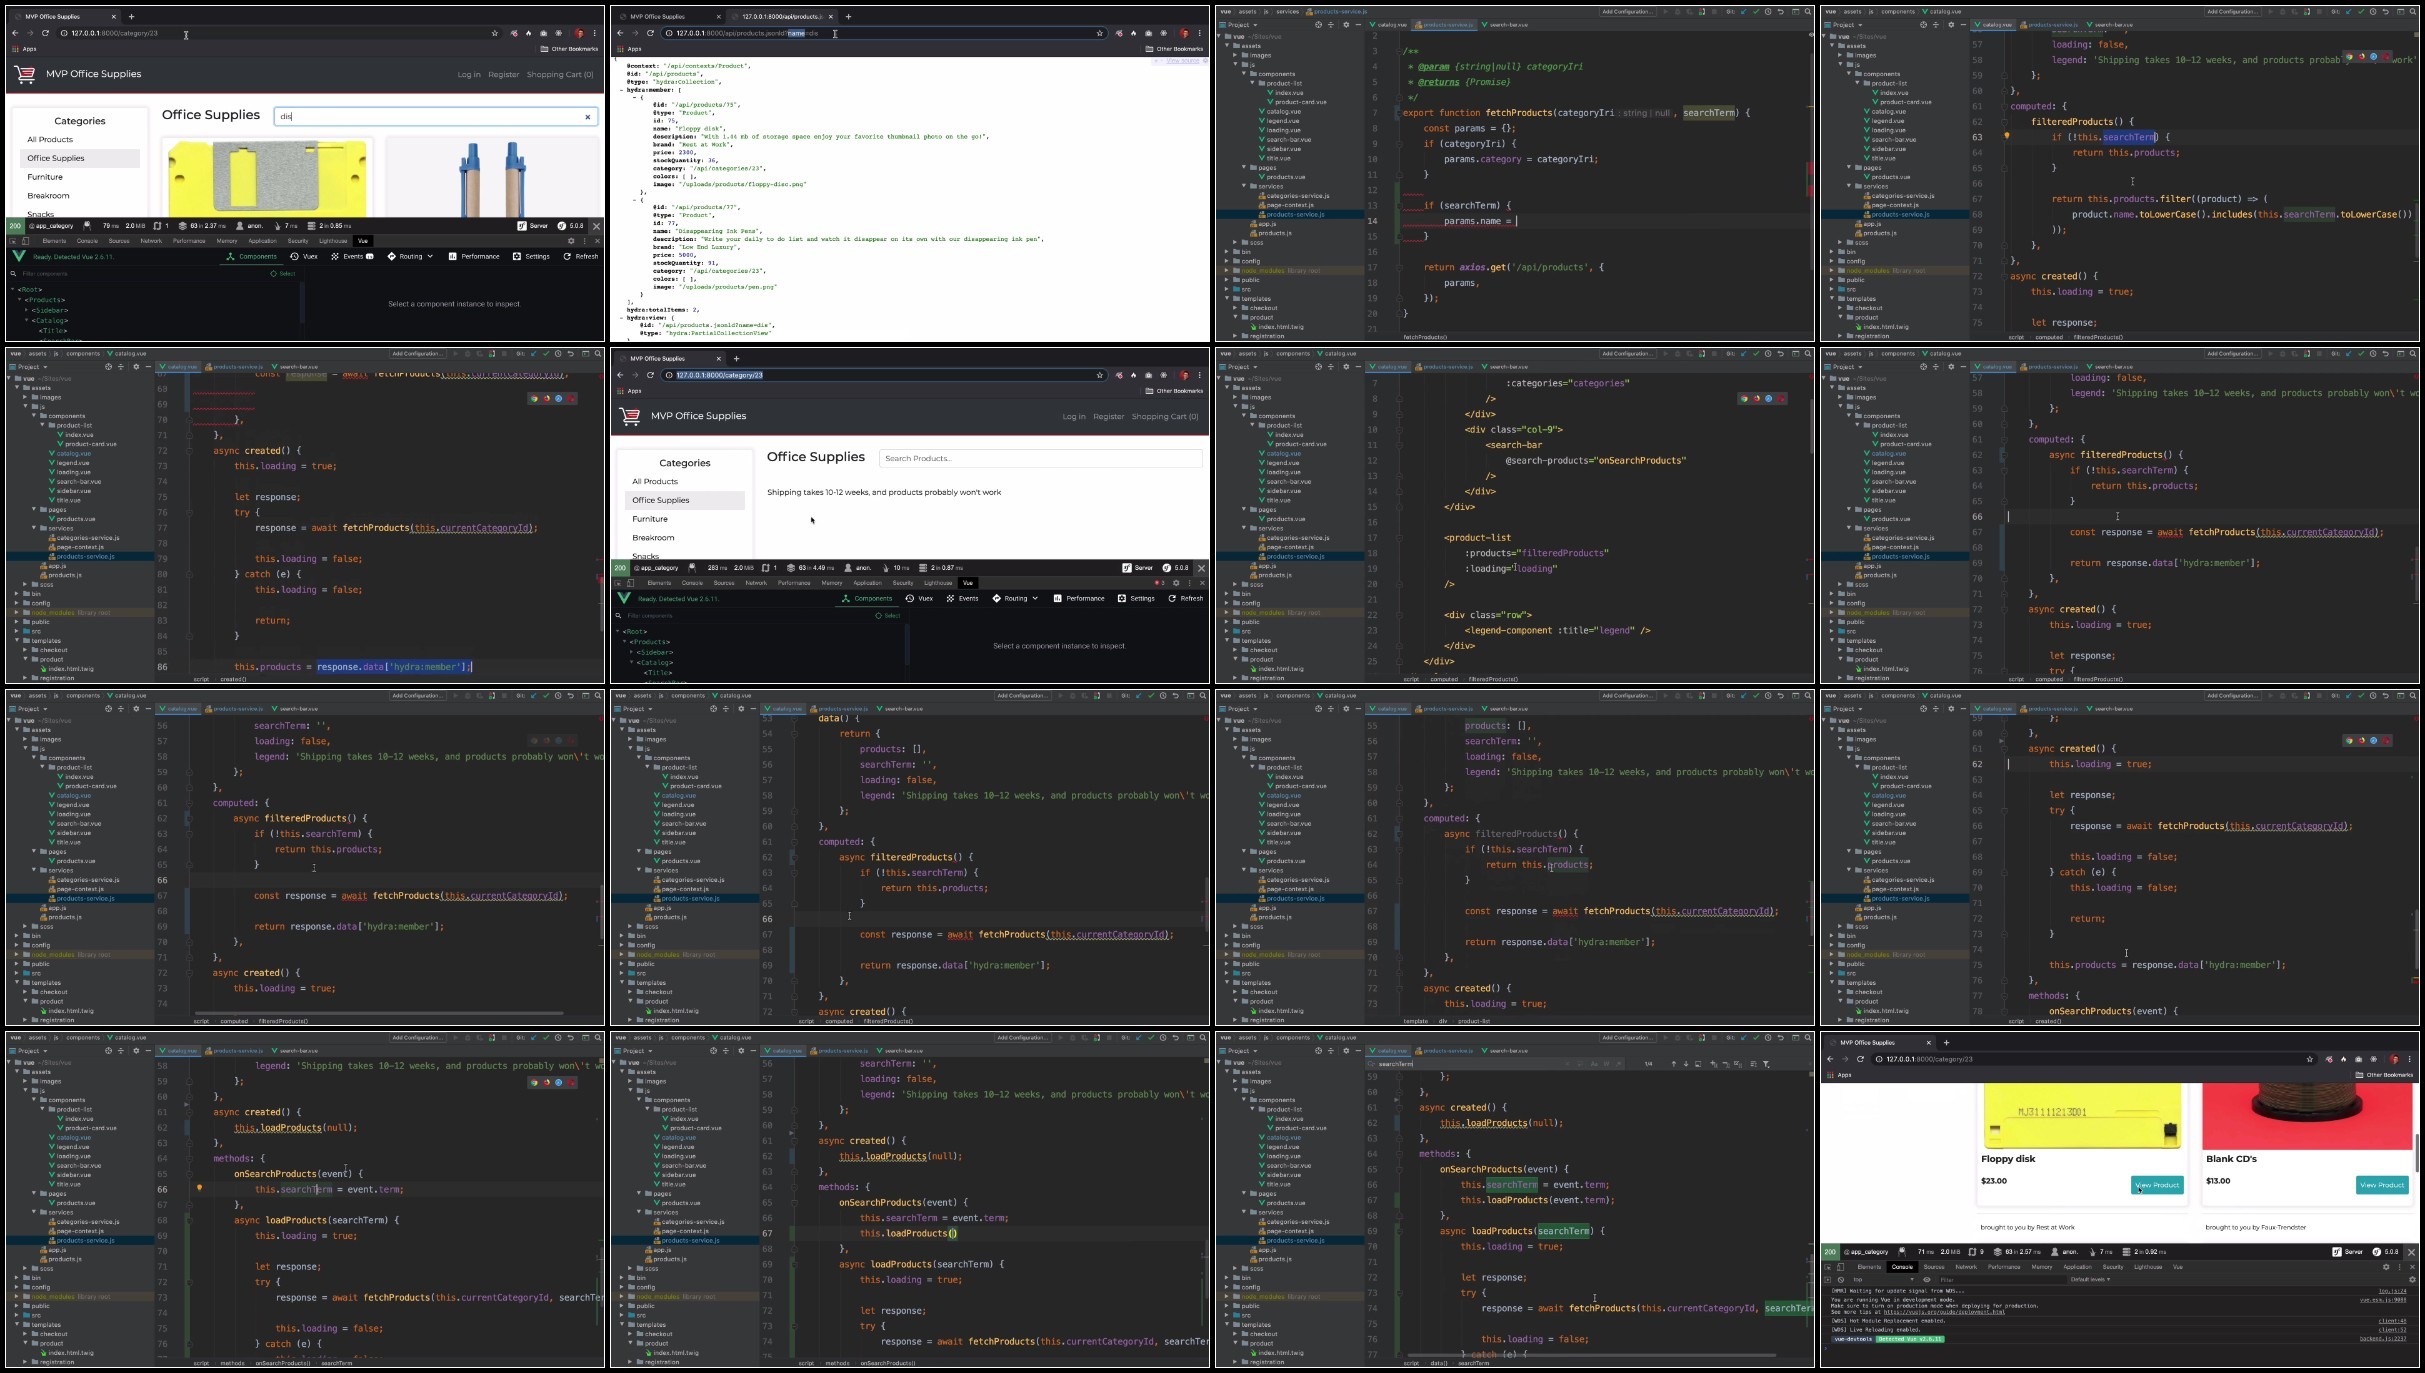Bookmark the products.jsonld page with the star

(1100, 33)
